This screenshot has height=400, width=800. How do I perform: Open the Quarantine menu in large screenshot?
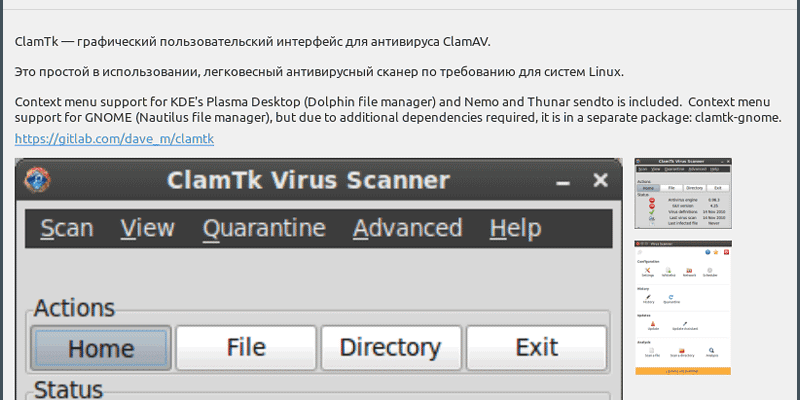(264, 228)
